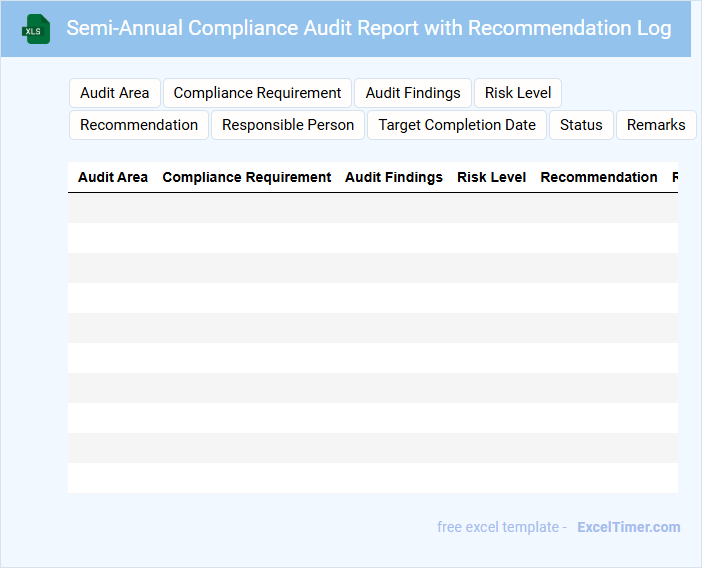
Task: Click the Compliance Requirement tag
Action: 257,93
